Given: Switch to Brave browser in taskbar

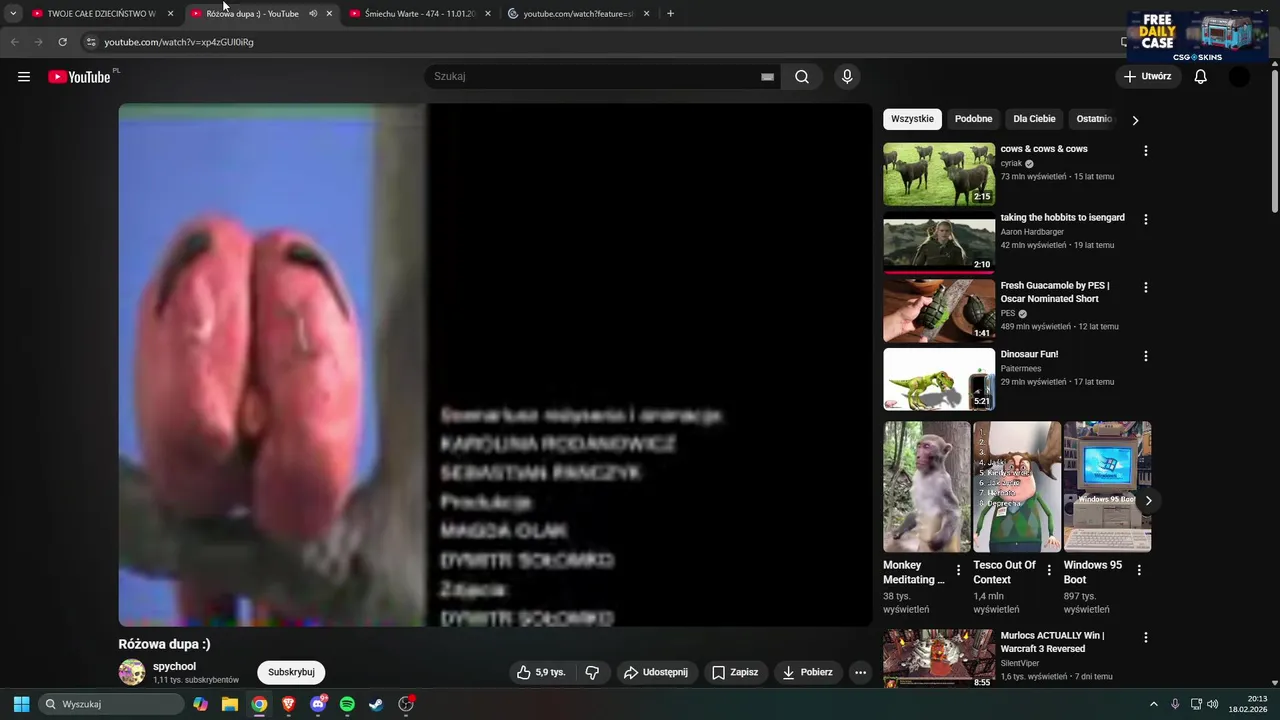Looking at the screenshot, I should tap(288, 704).
